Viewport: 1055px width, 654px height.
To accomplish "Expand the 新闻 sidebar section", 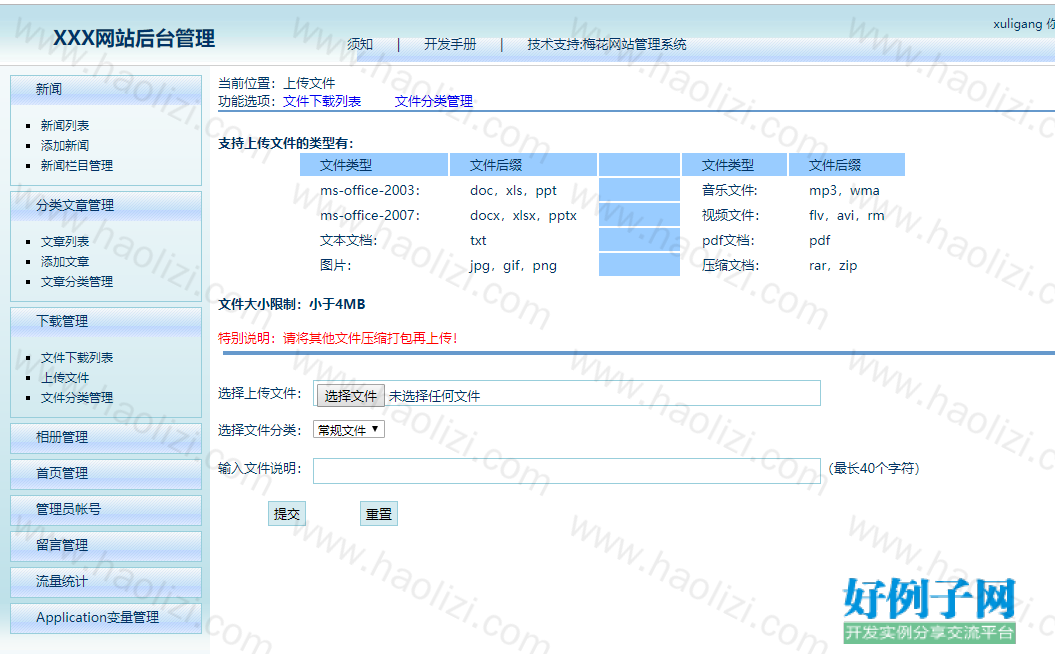I will pyautogui.click(x=106, y=89).
